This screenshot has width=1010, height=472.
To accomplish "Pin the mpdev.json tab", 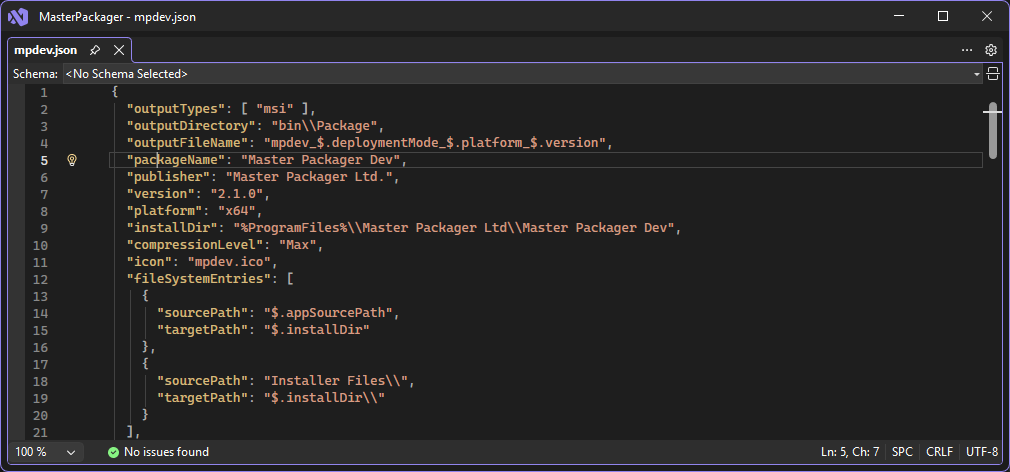I will pyautogui.click(x=95, y=50).
